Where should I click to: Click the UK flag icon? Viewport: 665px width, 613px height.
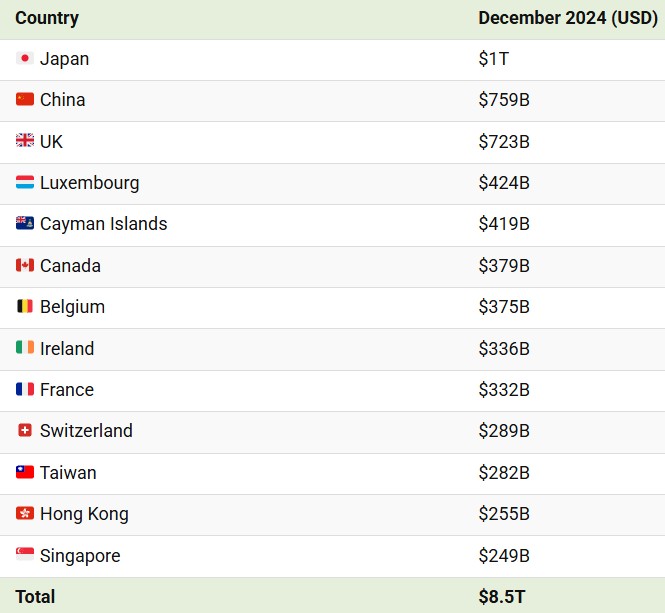25,142
